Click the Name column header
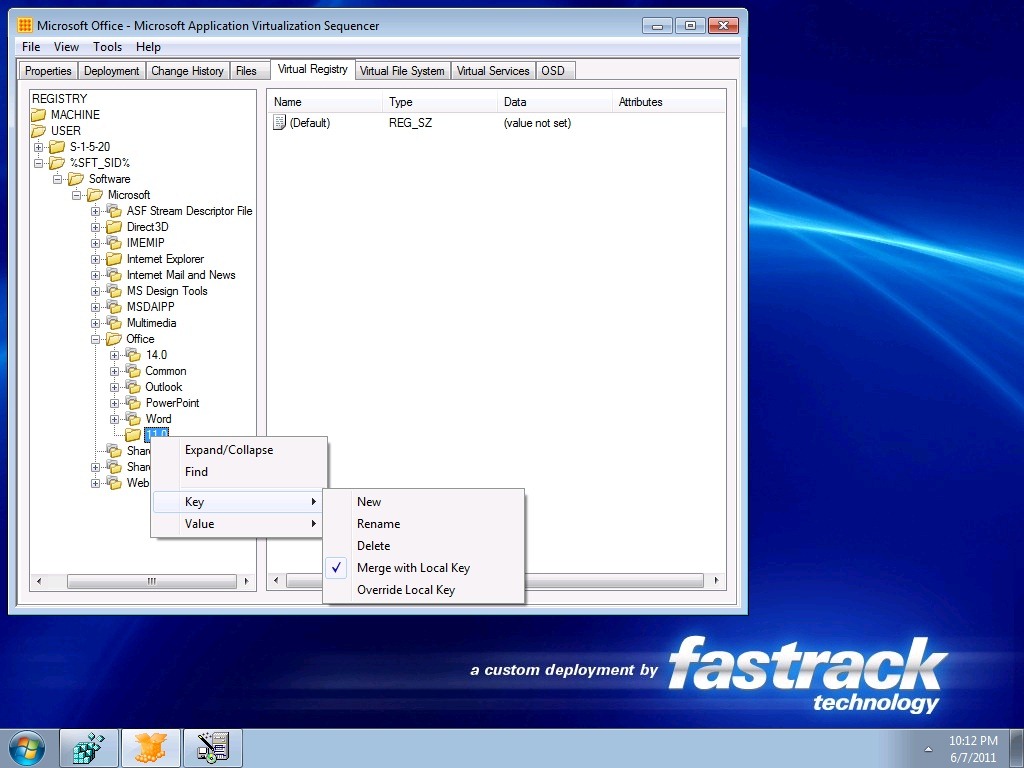 tap(325, 102)
